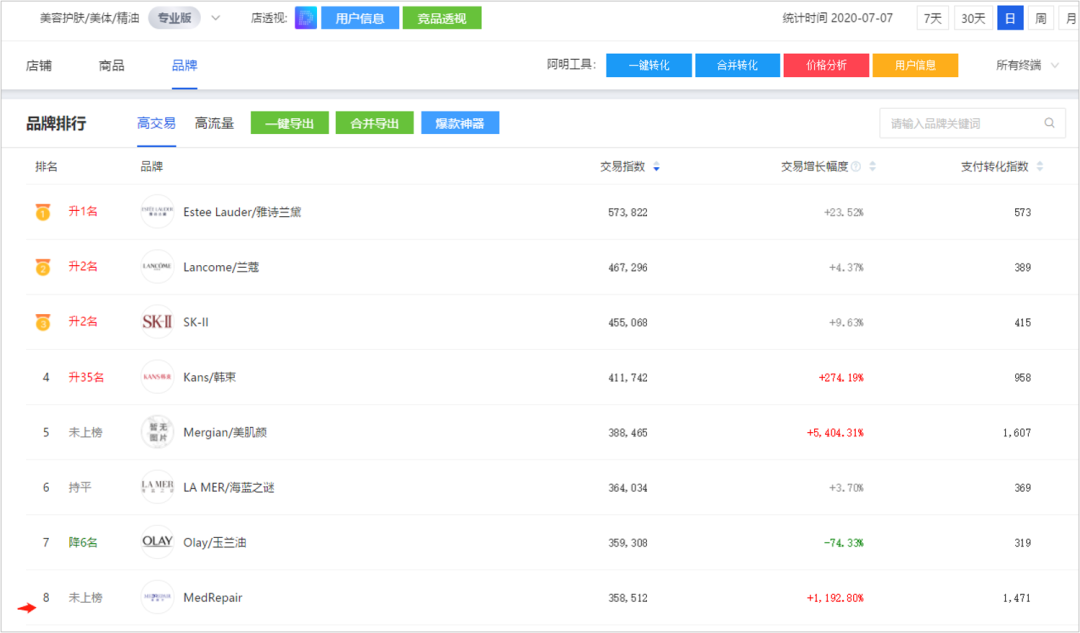
Task: Click the Lancome brand logo
Action: [157, 267]
